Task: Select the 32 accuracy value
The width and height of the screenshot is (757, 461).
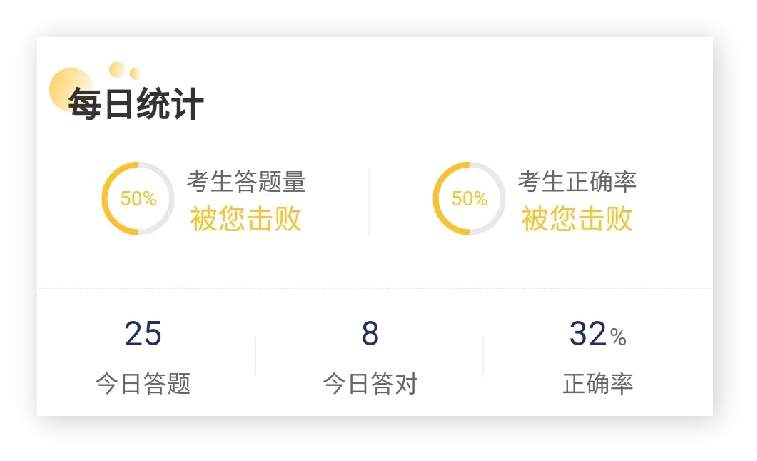Action: click(x=588, y=334)
